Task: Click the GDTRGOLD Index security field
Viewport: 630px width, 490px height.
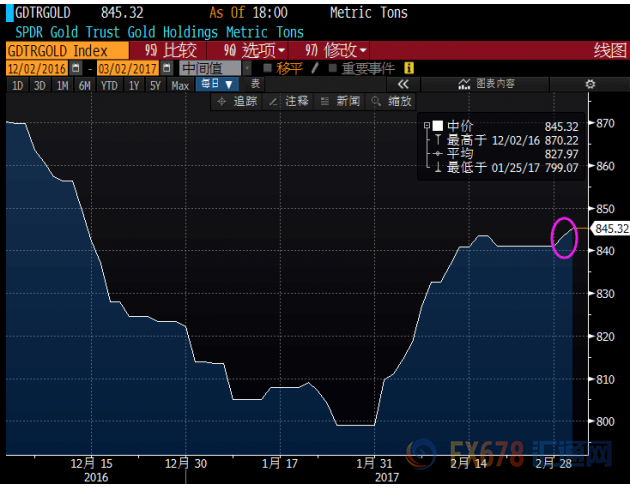Action: pos(68,51)
